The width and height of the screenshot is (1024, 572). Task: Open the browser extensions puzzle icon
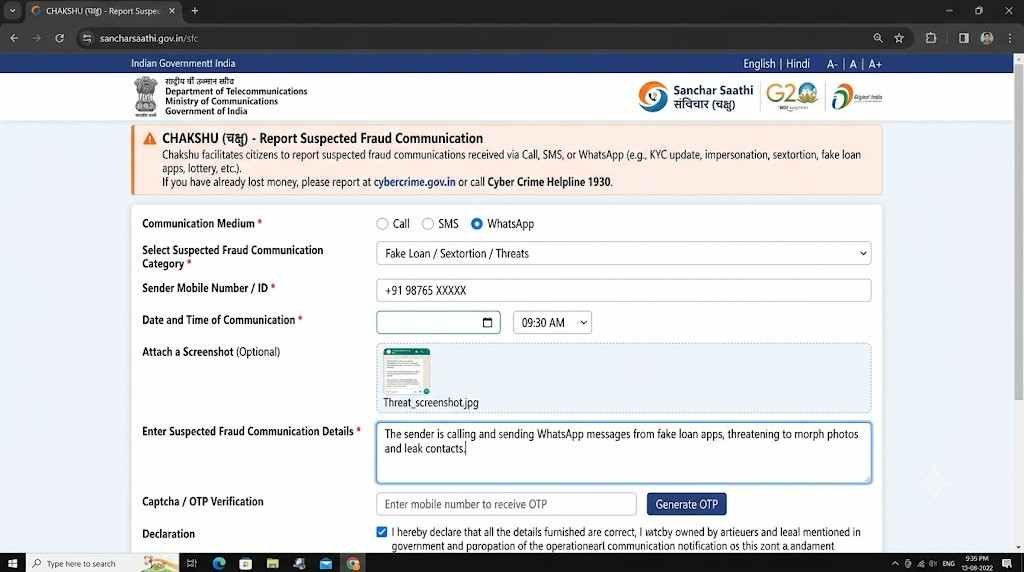[x=931, y=39]
